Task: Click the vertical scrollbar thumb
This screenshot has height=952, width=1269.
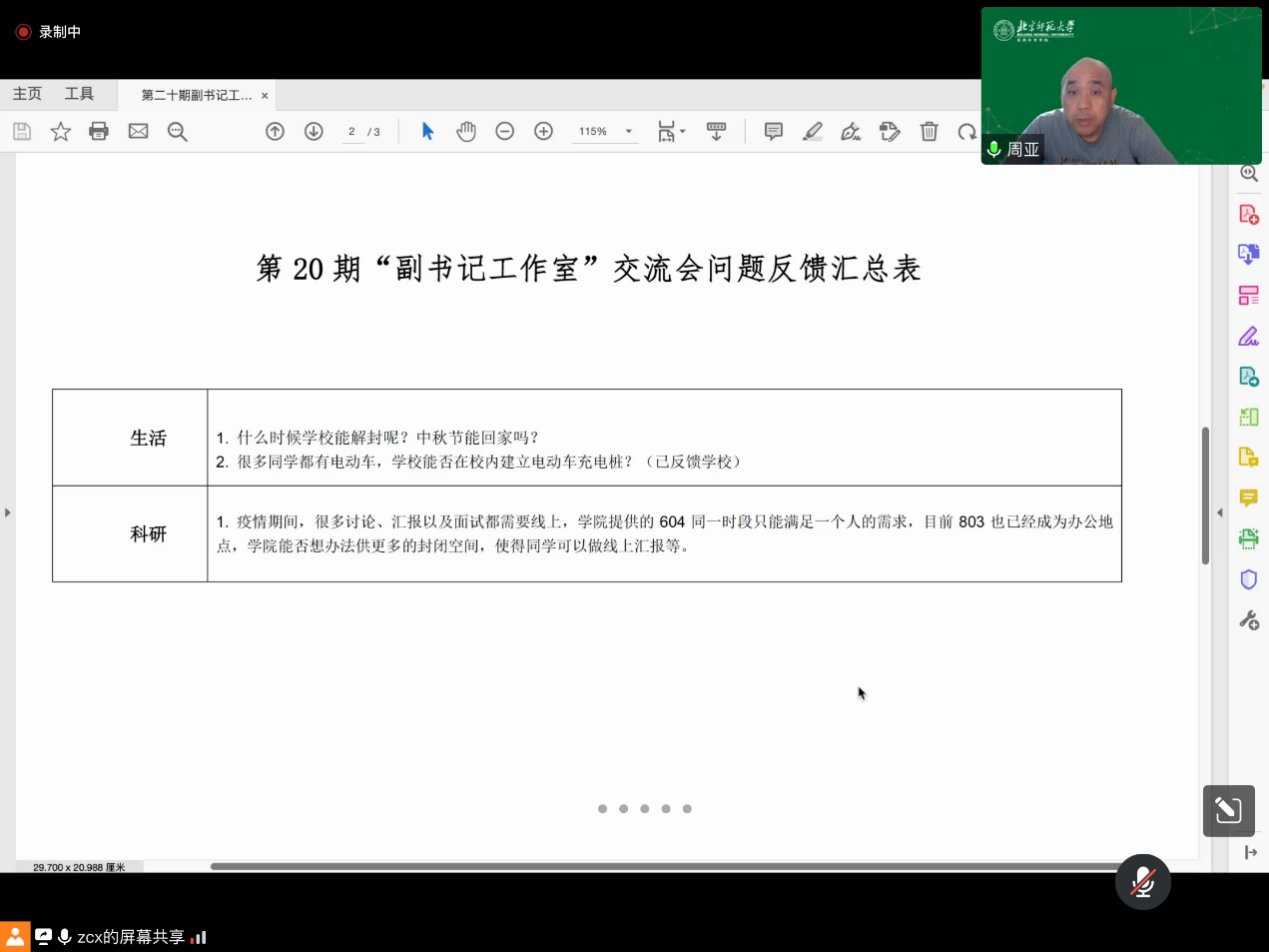Action: click(1205, 495)
